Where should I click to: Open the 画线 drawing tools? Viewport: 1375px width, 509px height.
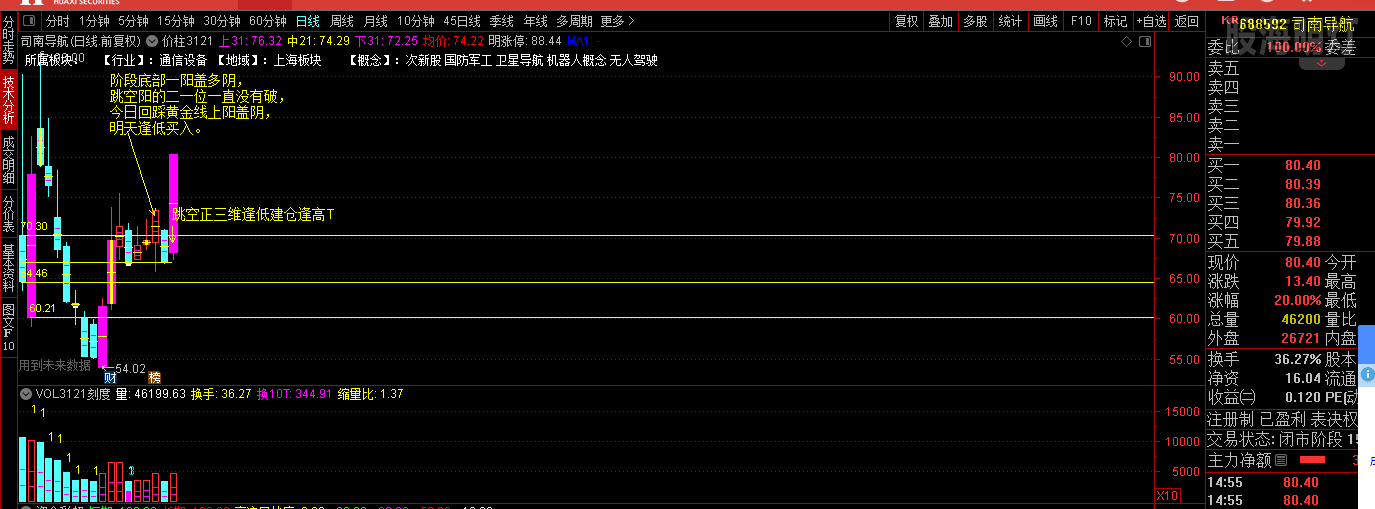1046,21
